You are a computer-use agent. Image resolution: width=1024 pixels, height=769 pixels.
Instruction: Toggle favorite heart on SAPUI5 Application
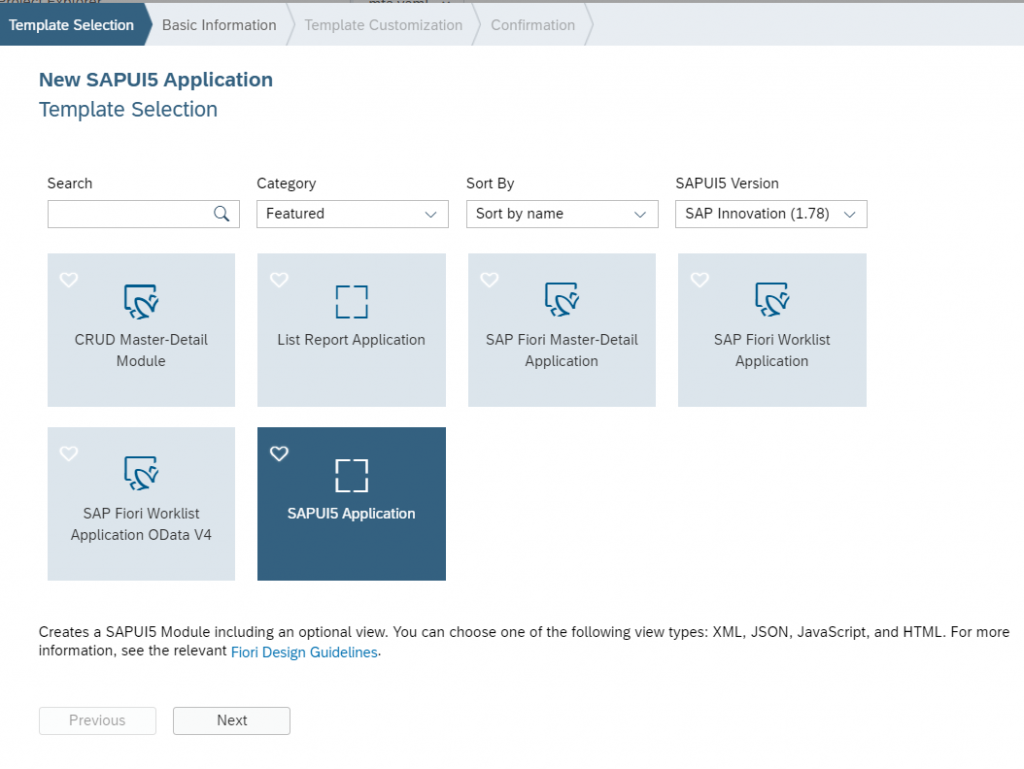click(279, 454)
